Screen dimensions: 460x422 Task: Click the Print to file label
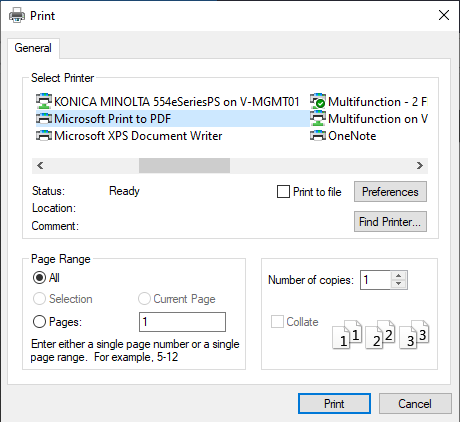click(x=317, y=192)
